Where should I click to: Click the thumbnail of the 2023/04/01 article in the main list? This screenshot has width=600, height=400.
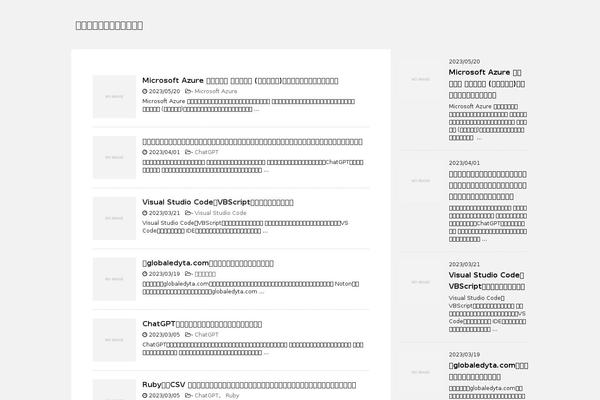click(x=114, y=157)
